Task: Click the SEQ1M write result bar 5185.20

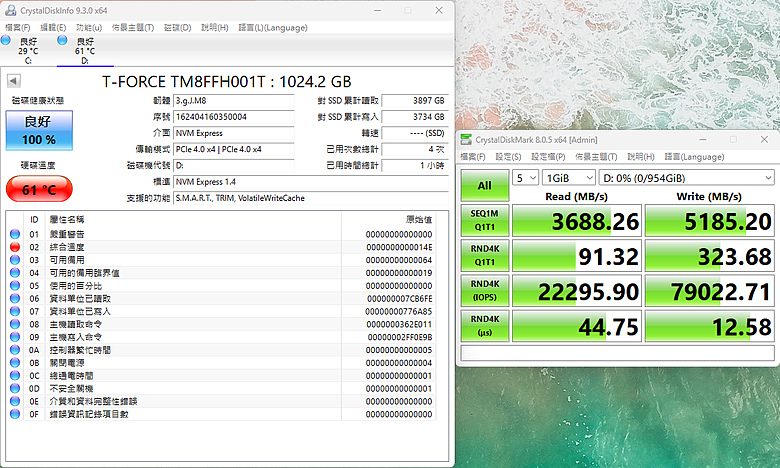Action: tap(710, 220)
